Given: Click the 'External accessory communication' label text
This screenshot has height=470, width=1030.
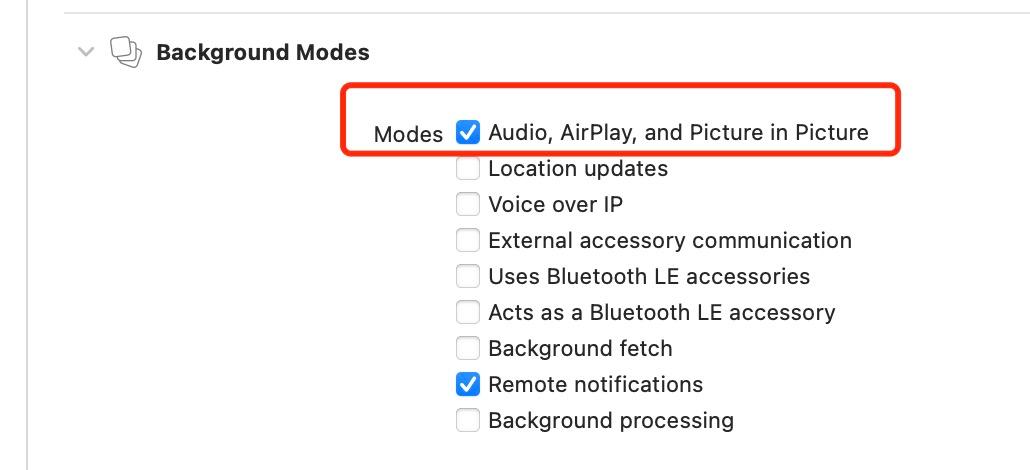Looking at the screenshot, I should pyautogui.click(x=670, y=240).
